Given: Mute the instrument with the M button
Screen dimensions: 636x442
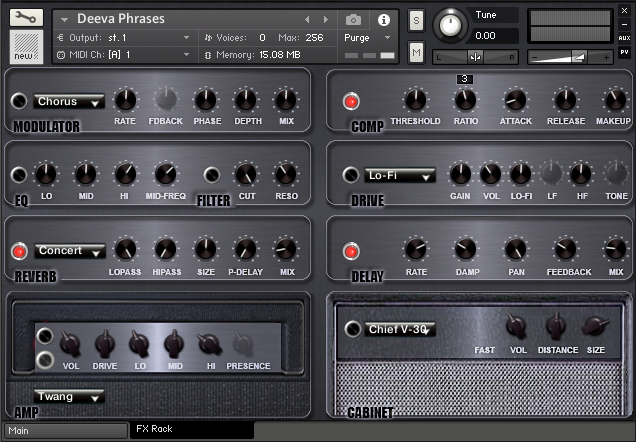Looking at the screenshot, I should 416,51.
